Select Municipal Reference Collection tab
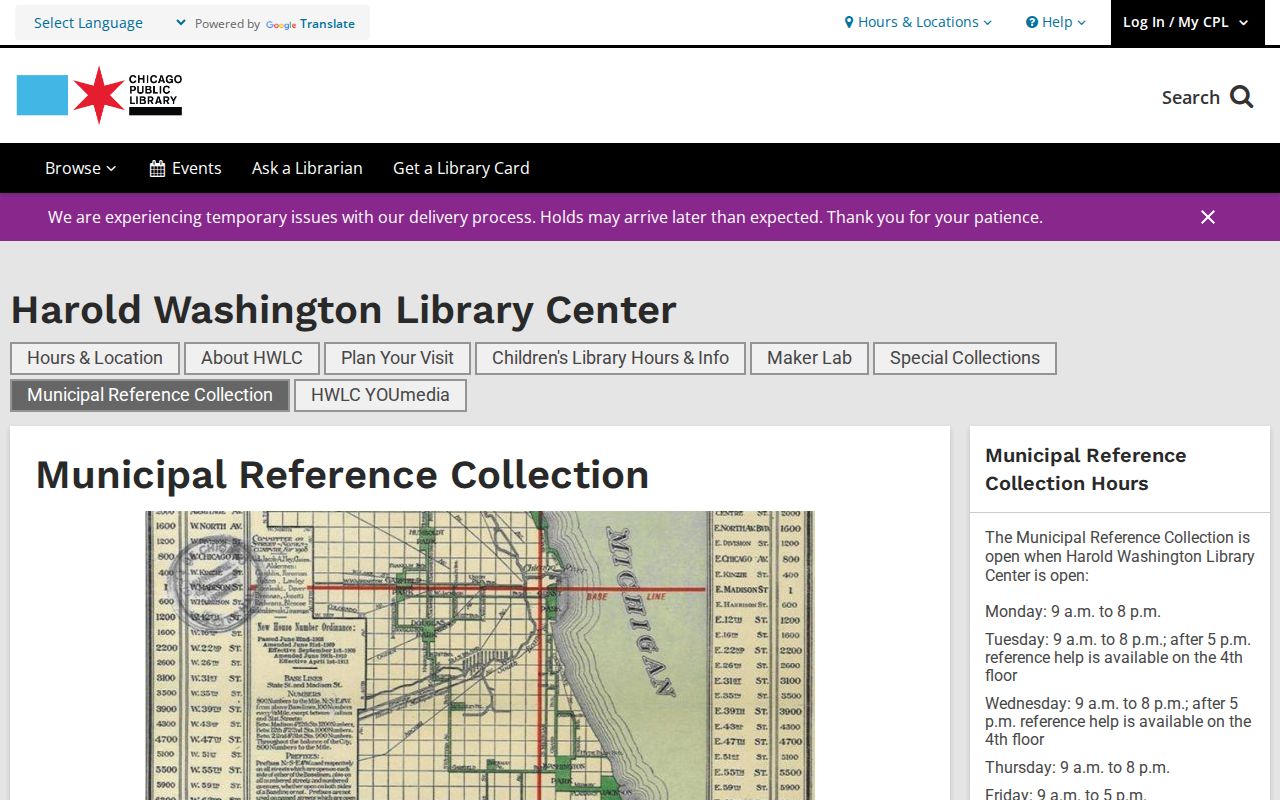 [x=150, y=395]
